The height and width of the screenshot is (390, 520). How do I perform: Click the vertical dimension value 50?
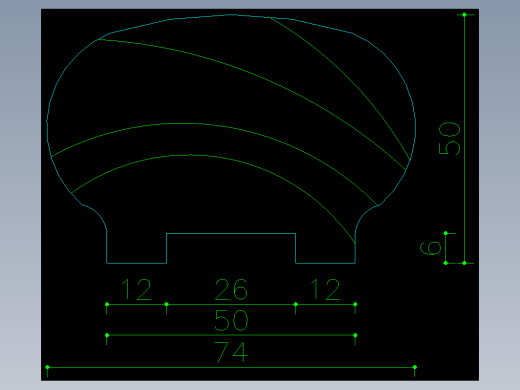coord(450,139)
